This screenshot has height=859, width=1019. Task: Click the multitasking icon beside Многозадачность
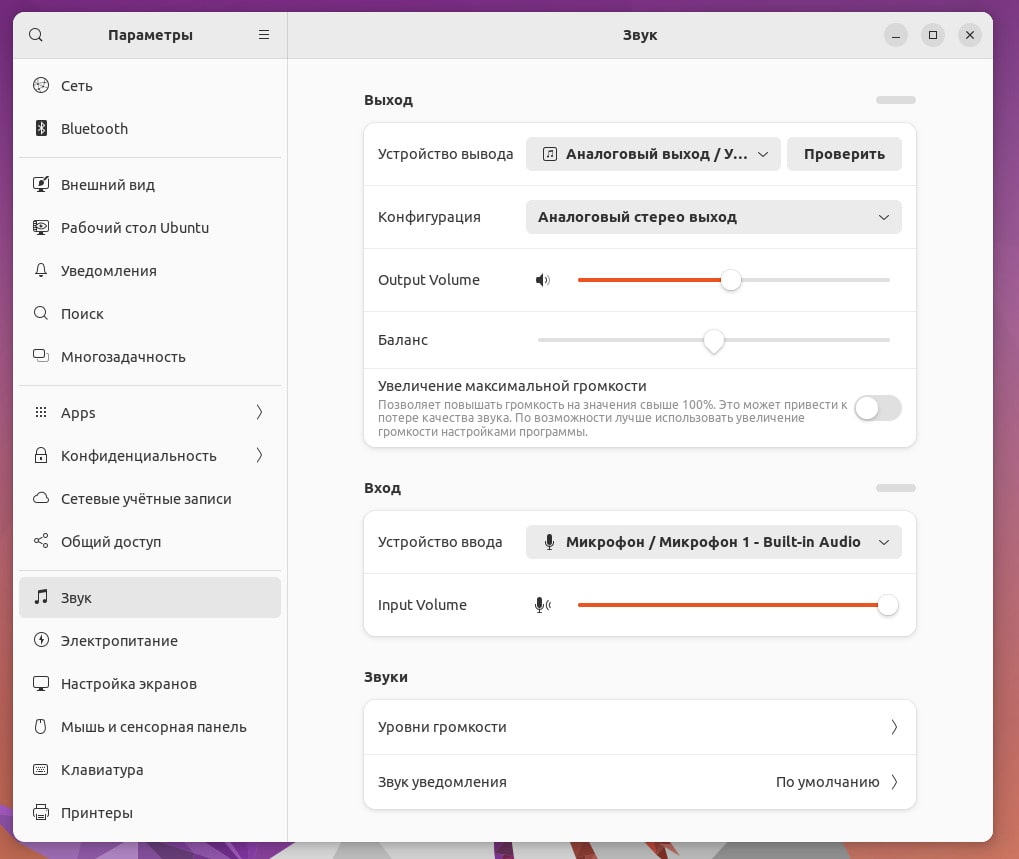click(41, 356)
